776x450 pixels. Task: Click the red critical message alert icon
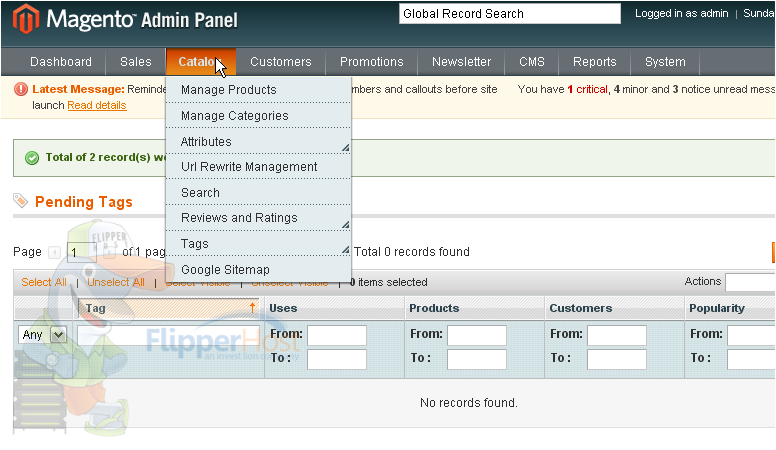tap(21, 89)
